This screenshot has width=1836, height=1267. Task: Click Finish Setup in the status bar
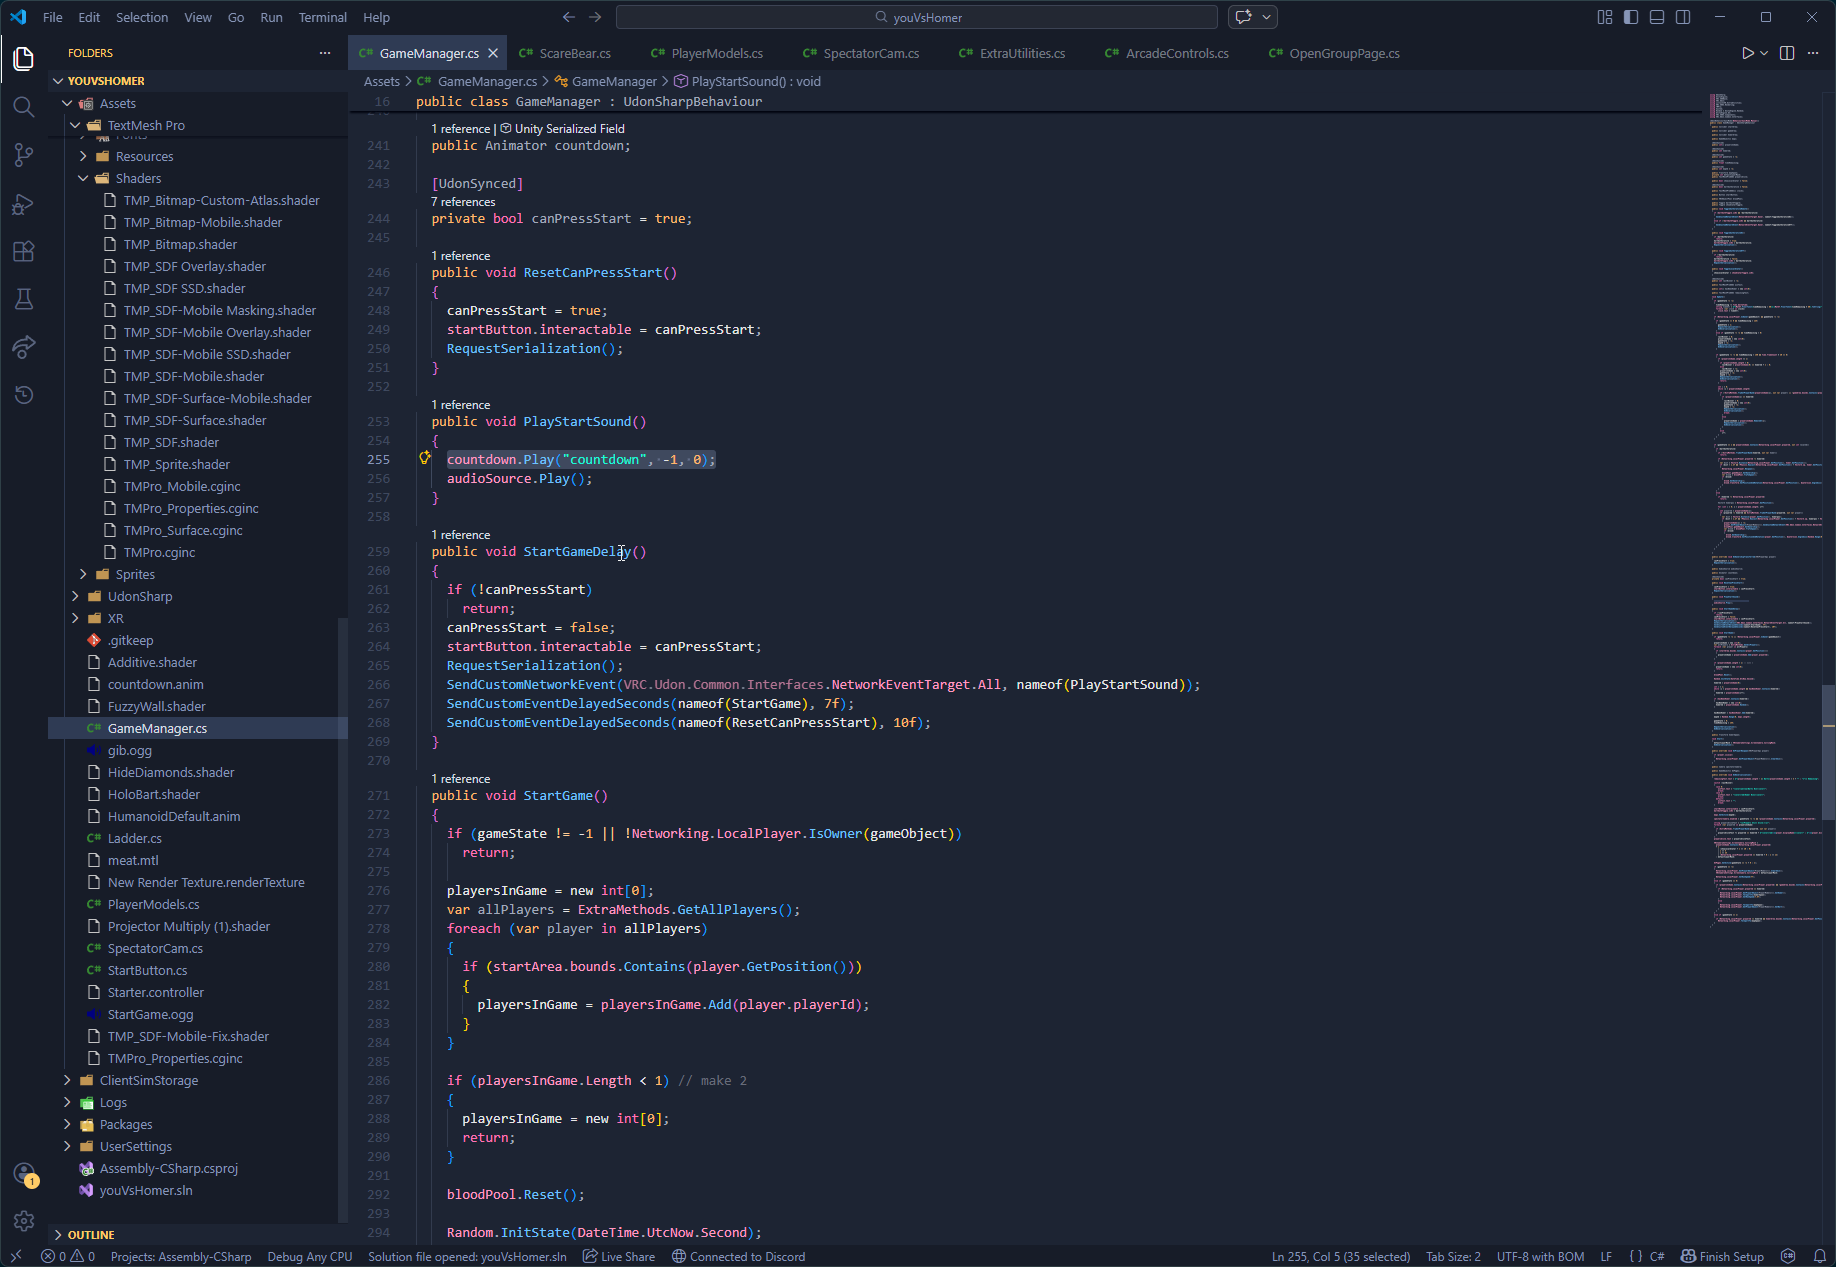[1722, 1256]
